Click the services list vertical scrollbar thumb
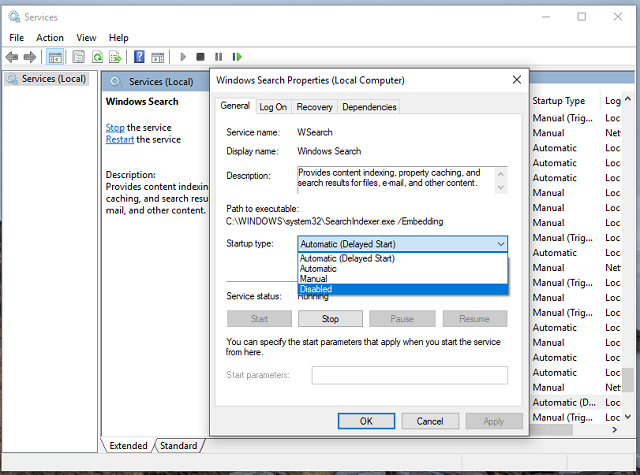640x475 pixels. tap(628, 379)
